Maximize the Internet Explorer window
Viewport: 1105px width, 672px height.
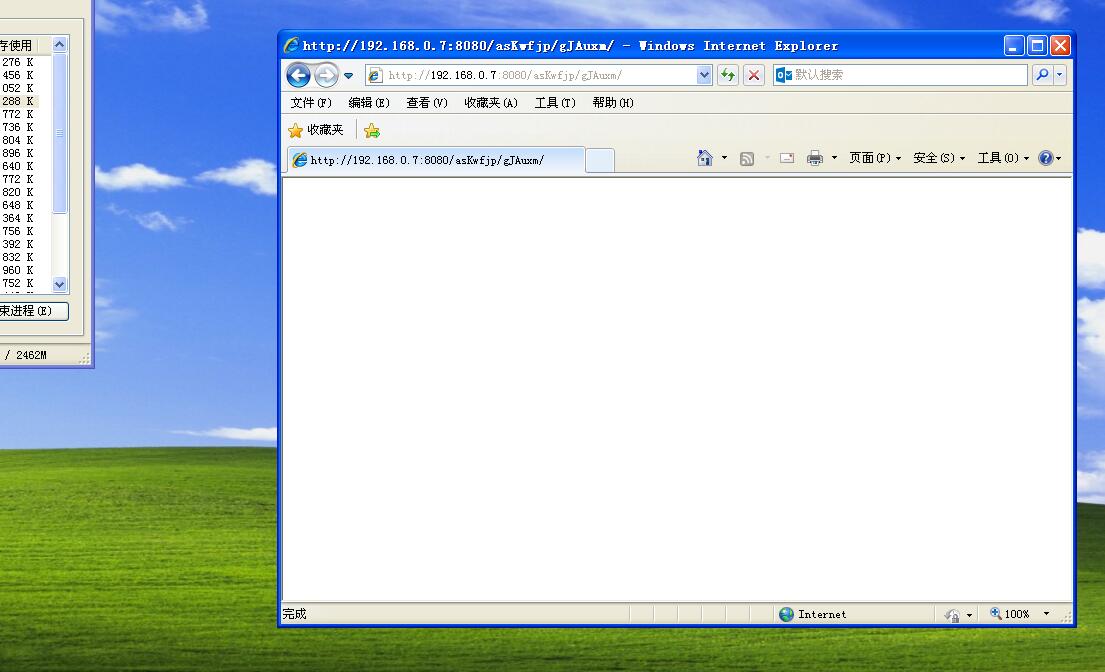tap(1037, 46)
